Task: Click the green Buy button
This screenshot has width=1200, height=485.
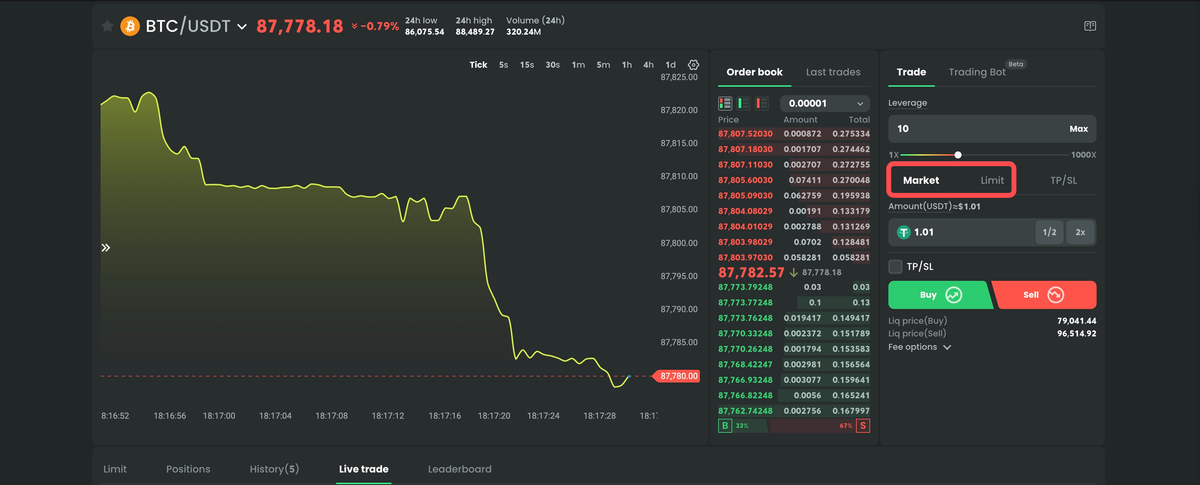Action: [939, 295]
